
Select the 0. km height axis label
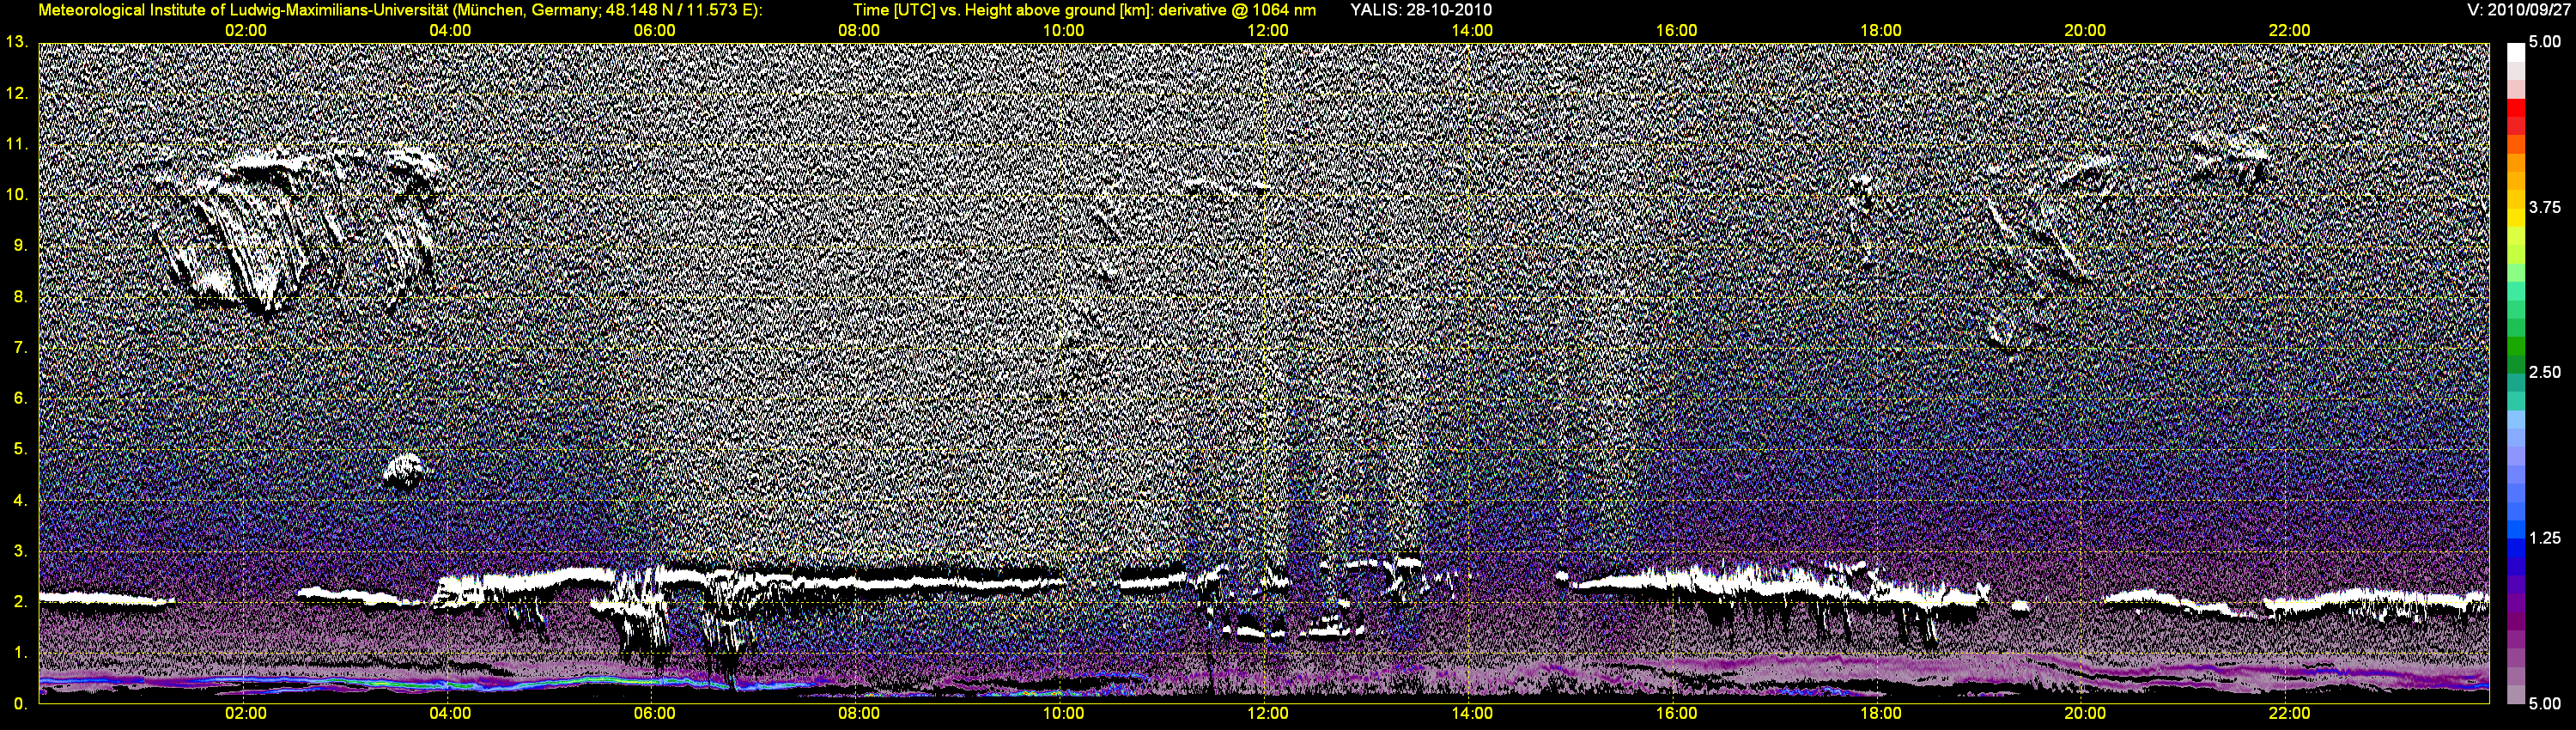[x=20, y=704]
